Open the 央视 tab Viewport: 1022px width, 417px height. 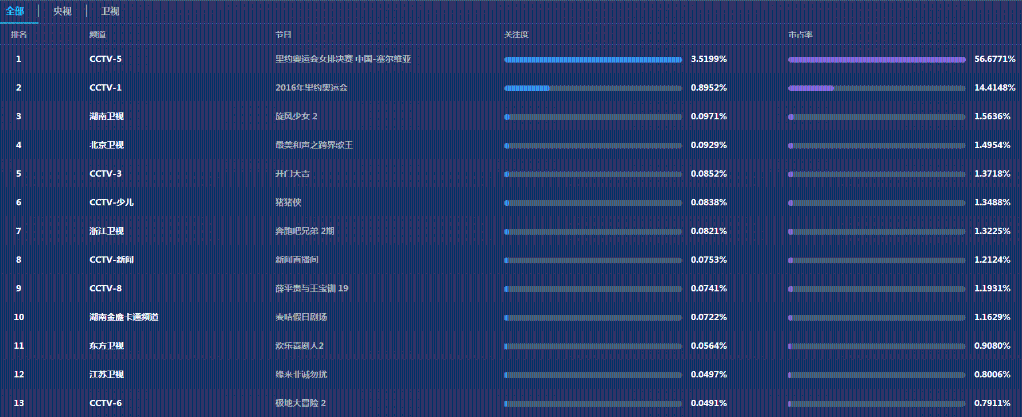click(x=62, y=11)
